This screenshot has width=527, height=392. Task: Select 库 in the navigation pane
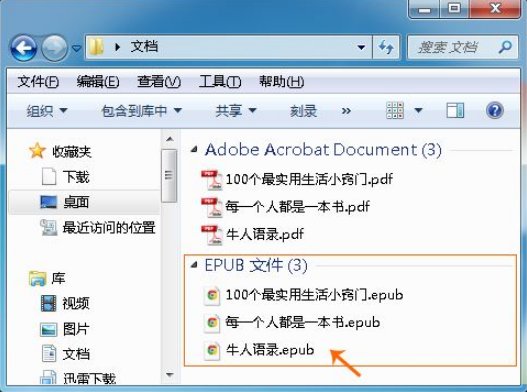(x=58, y=278)
